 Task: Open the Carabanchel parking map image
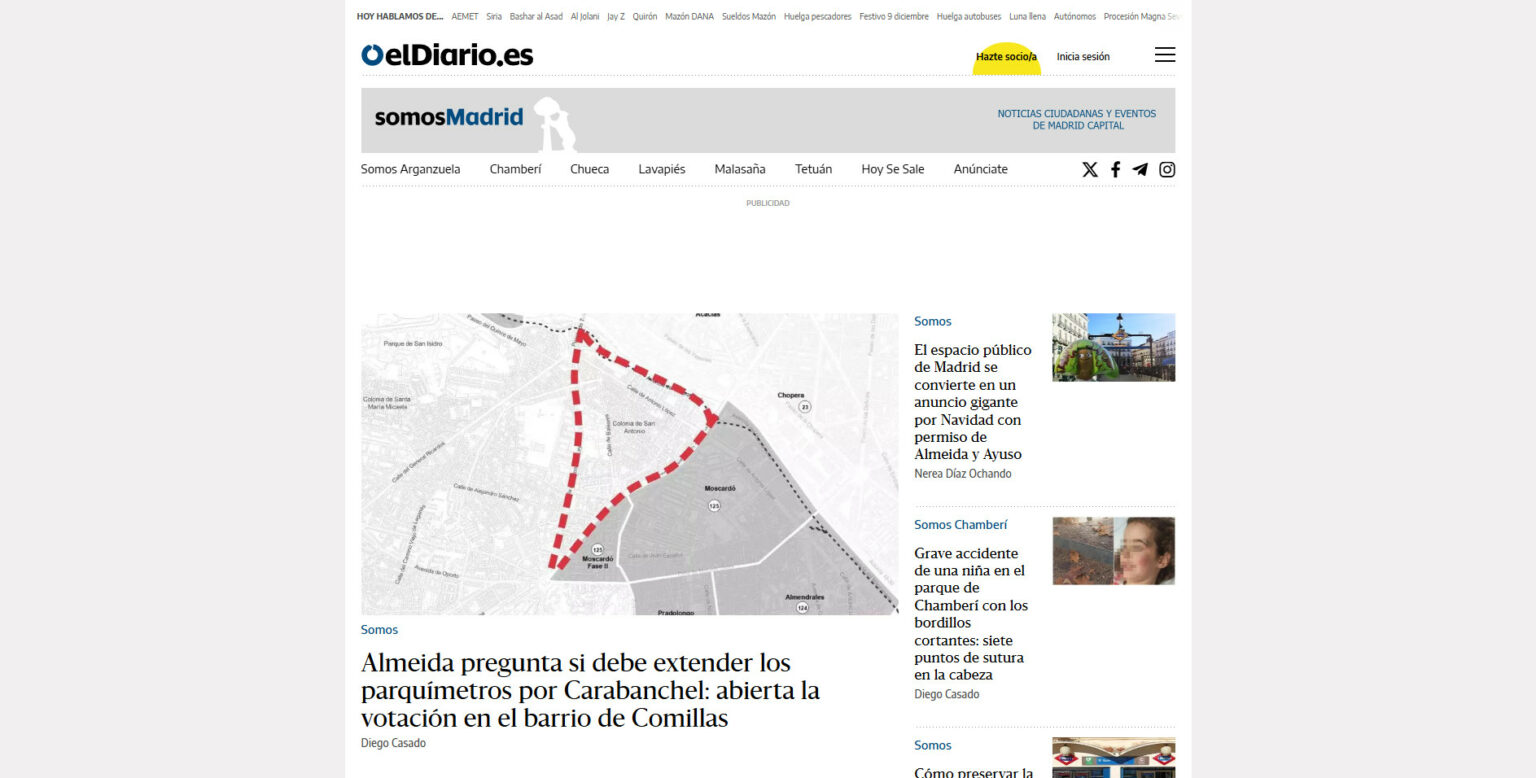click(x=629, y=463)
